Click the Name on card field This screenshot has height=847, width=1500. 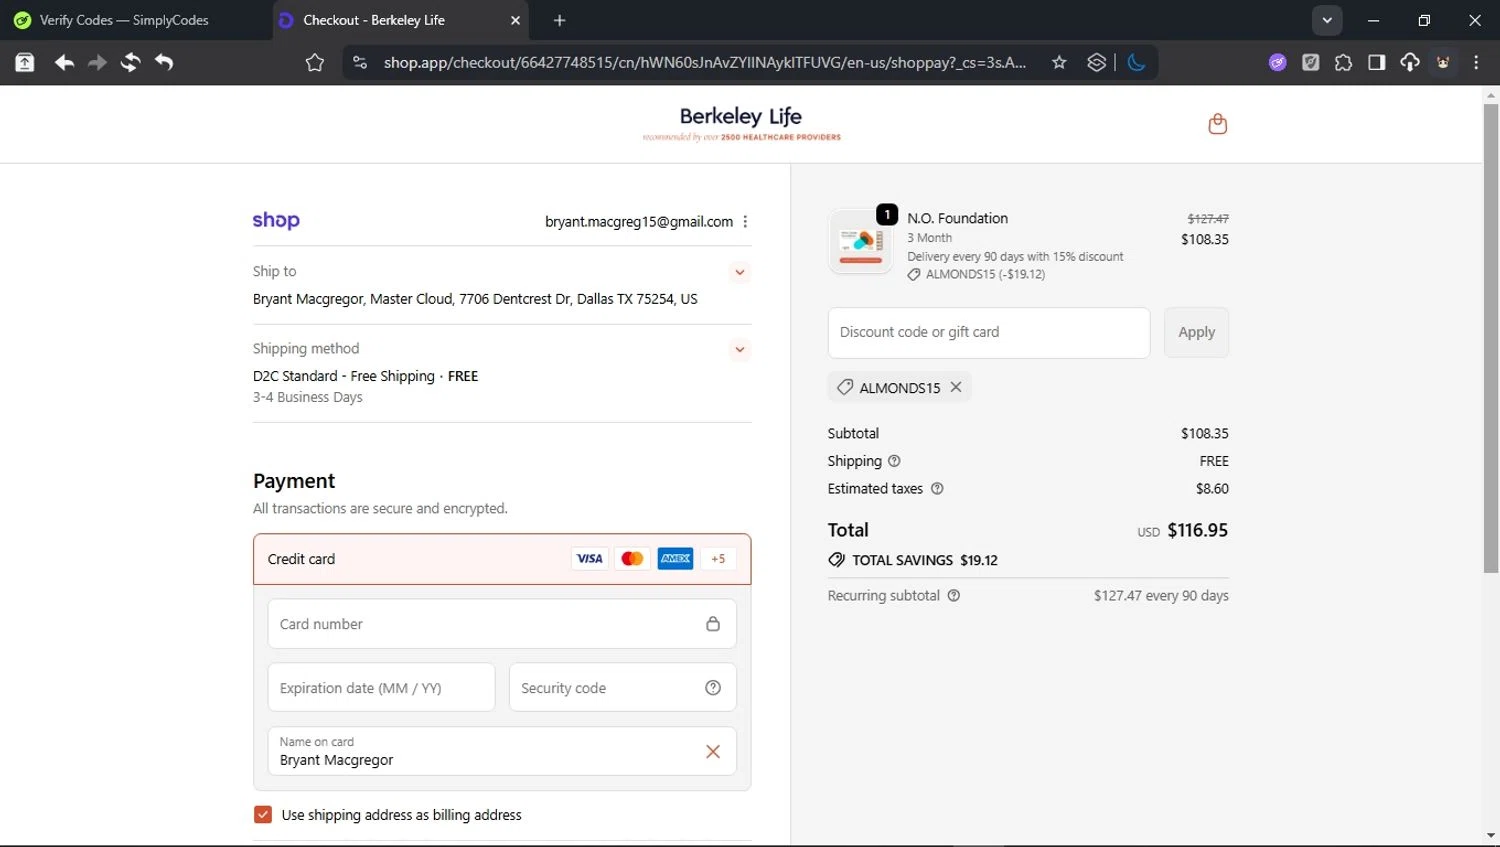pyautogui.click(x=502, y=751)
